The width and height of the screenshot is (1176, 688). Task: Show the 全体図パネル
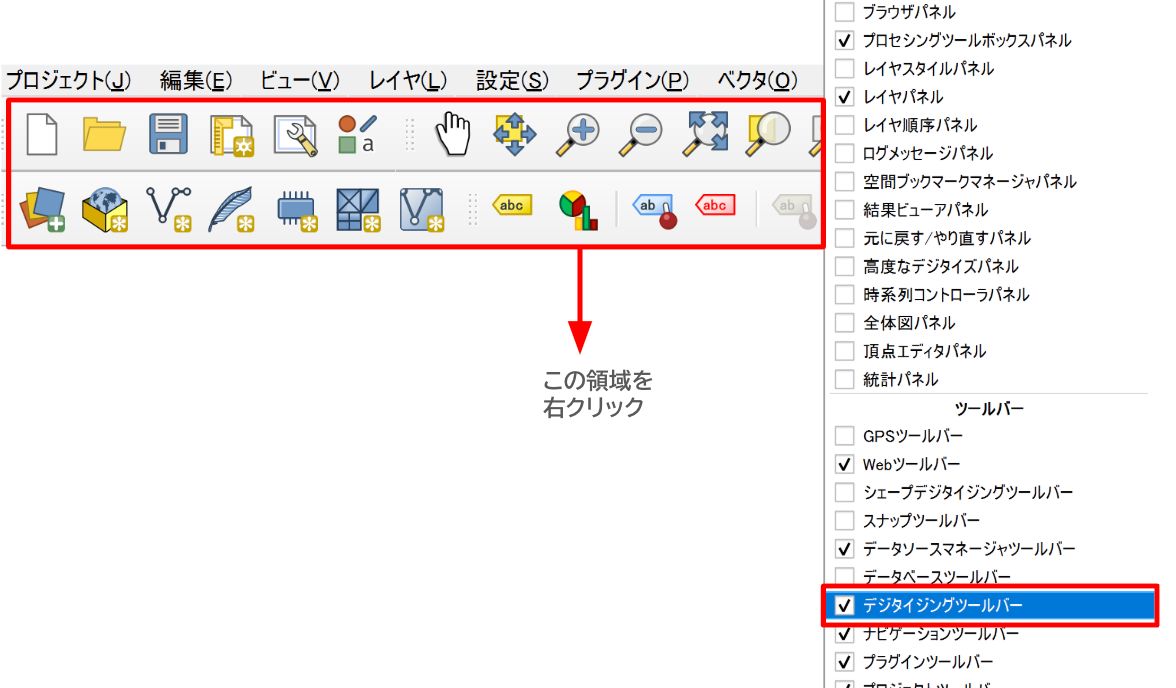[x=844, y=323]
